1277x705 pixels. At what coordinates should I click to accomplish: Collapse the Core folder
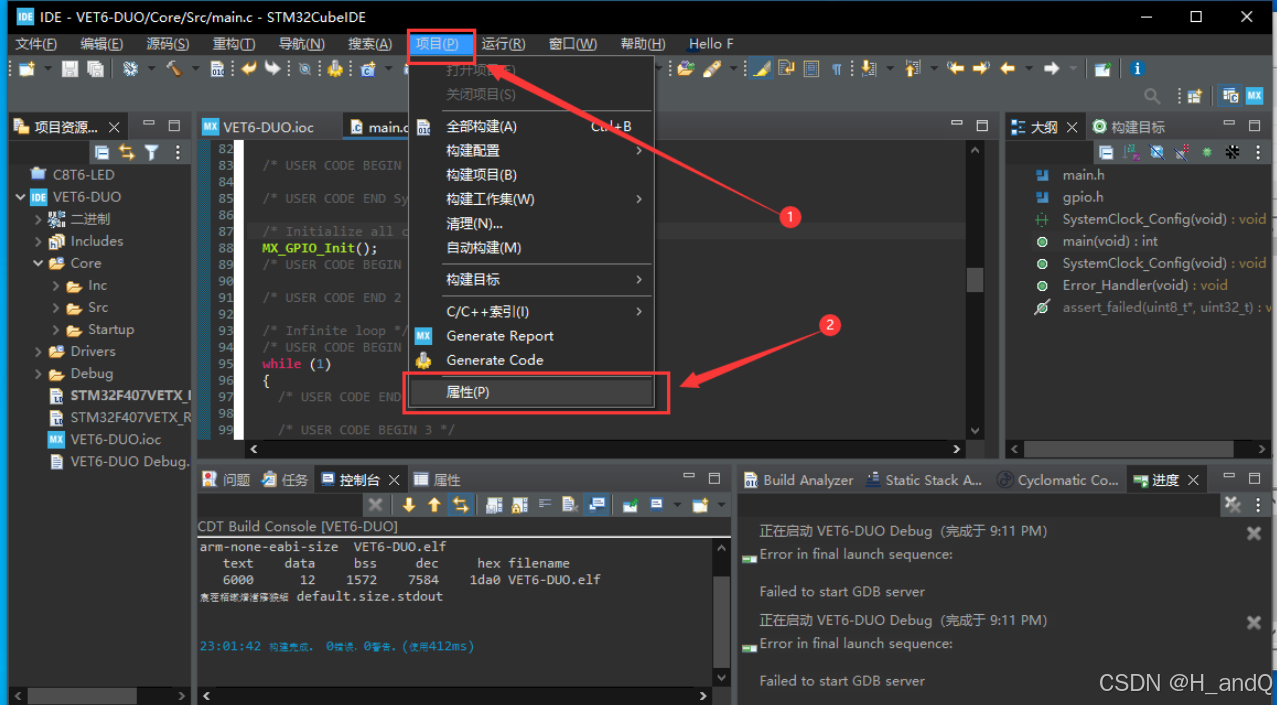[38, 263]
